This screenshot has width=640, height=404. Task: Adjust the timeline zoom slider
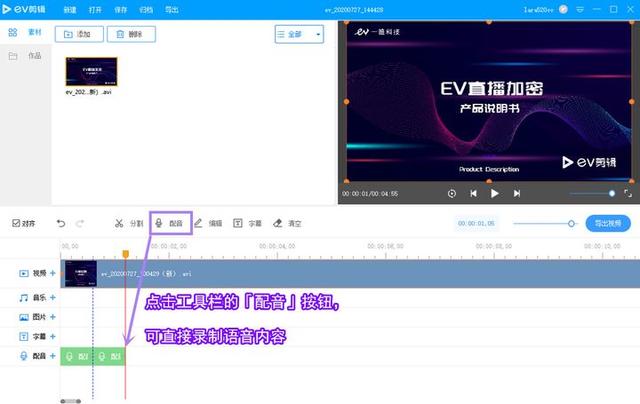[544, 223]
